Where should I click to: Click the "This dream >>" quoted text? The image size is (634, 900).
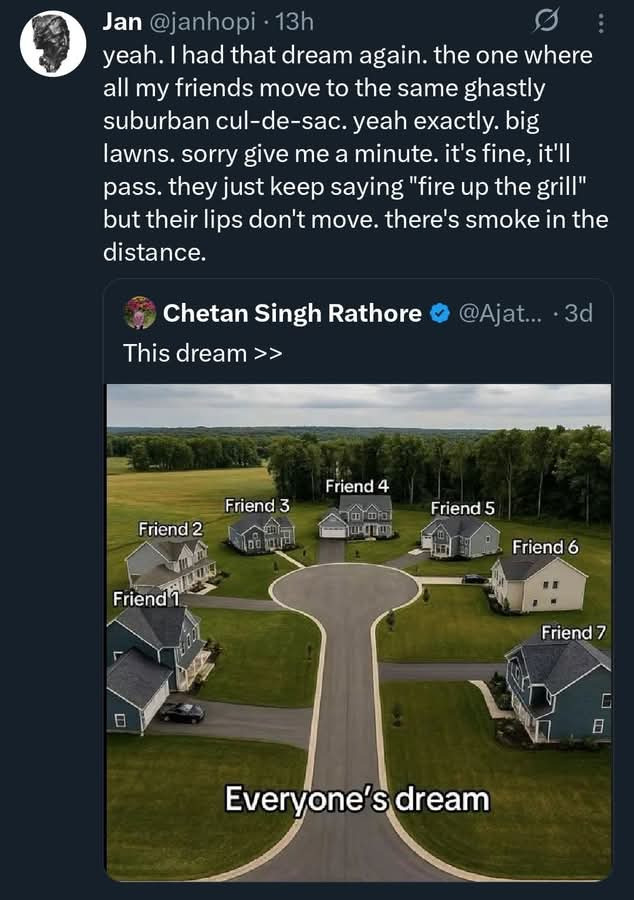pyautogui.click(x=187, y=352)
